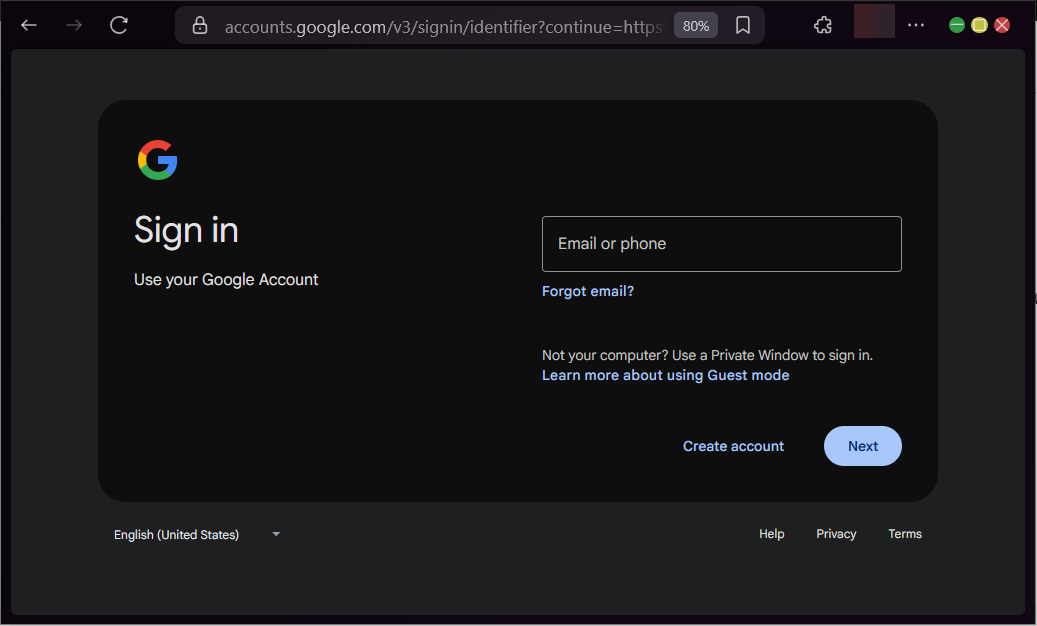Click the browser forward arrow
Viewport: 1037px width, 626px height.
73,25
